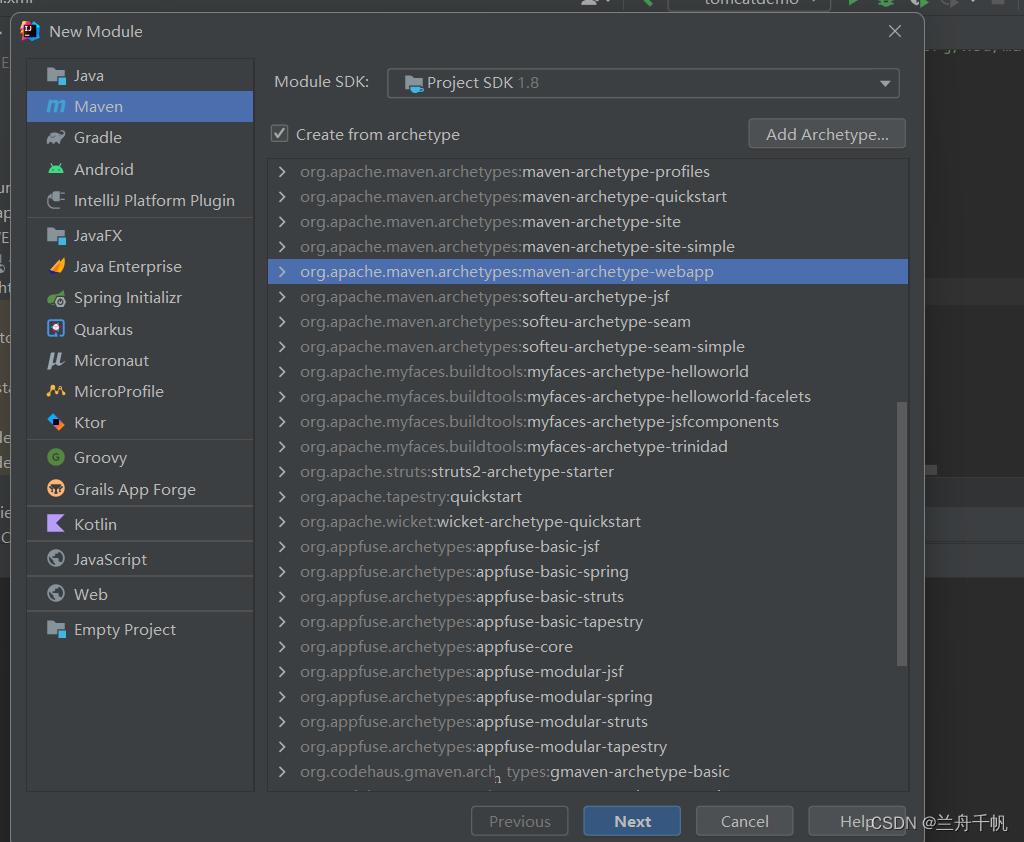Expand struts2-archetype-starter archetype node
Viewport: 1024px width, 842px height.
click(x=282, y=472)
